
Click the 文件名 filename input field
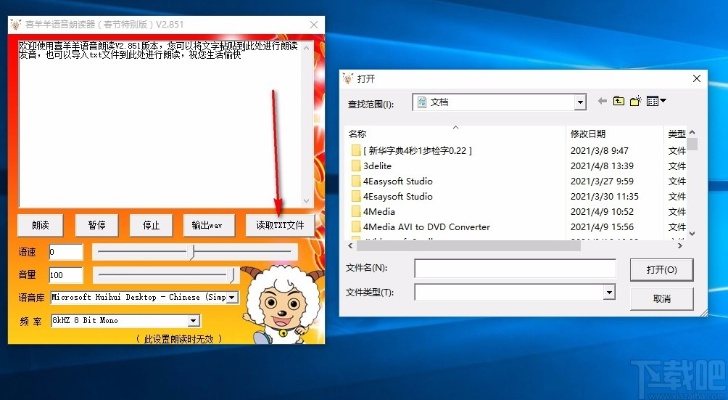516,269
